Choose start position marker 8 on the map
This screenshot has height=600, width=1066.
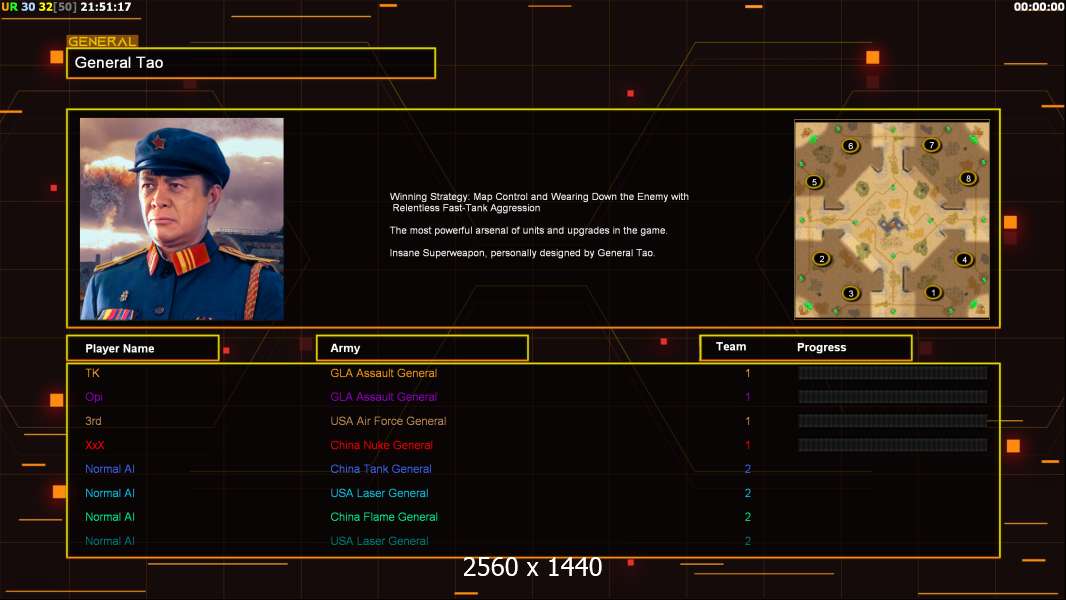click(968, 178)
